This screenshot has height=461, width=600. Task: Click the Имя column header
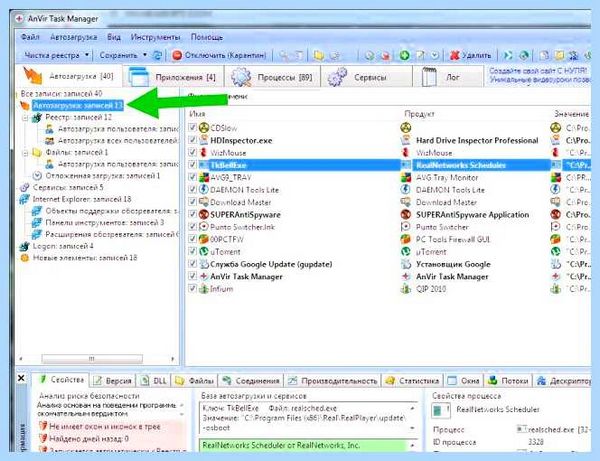click(197, 114)
